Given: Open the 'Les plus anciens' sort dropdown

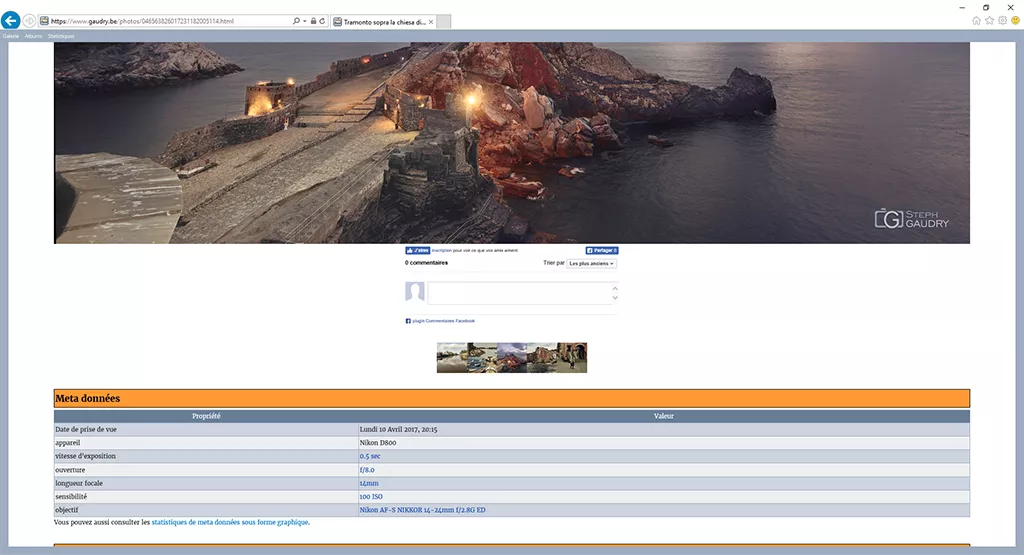Looking at the screenshot, I should 592,263.
